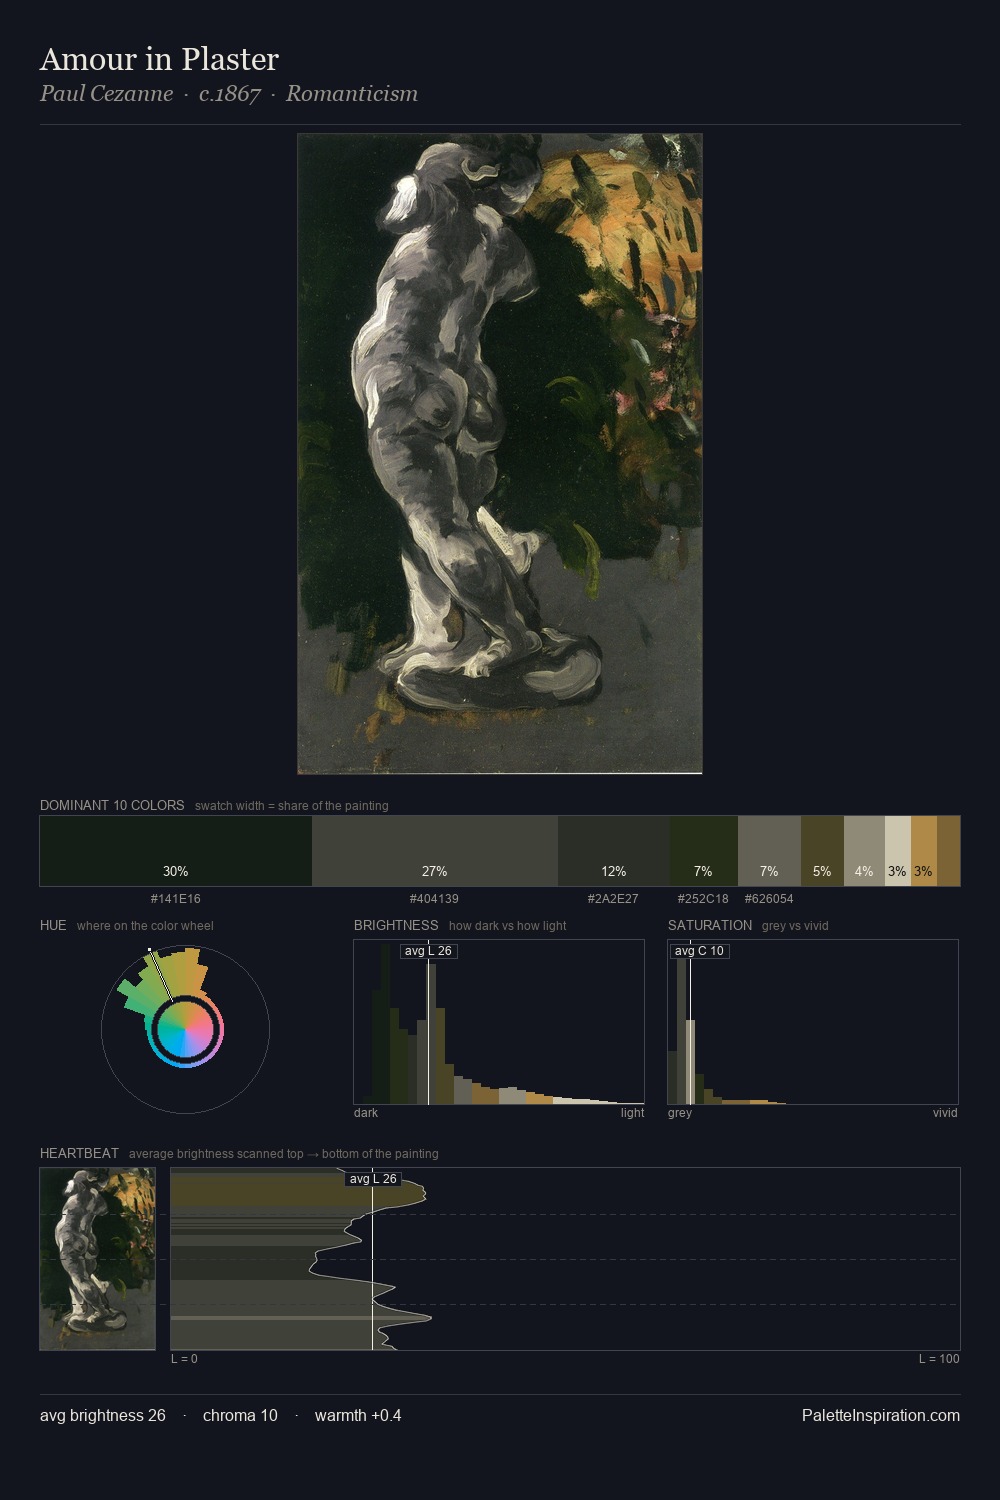Viewport: 1000px width, 1500px height.
Task: Click the style 'Romanticism'
Action: [352, 94]
